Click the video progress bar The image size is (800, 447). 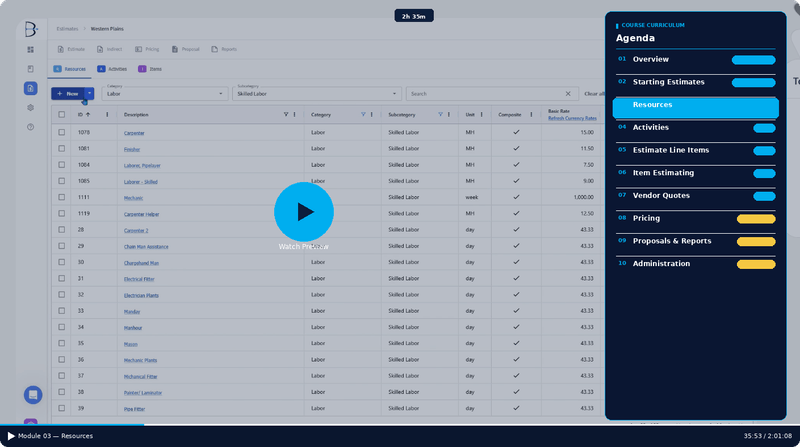(x=400, y=425)
